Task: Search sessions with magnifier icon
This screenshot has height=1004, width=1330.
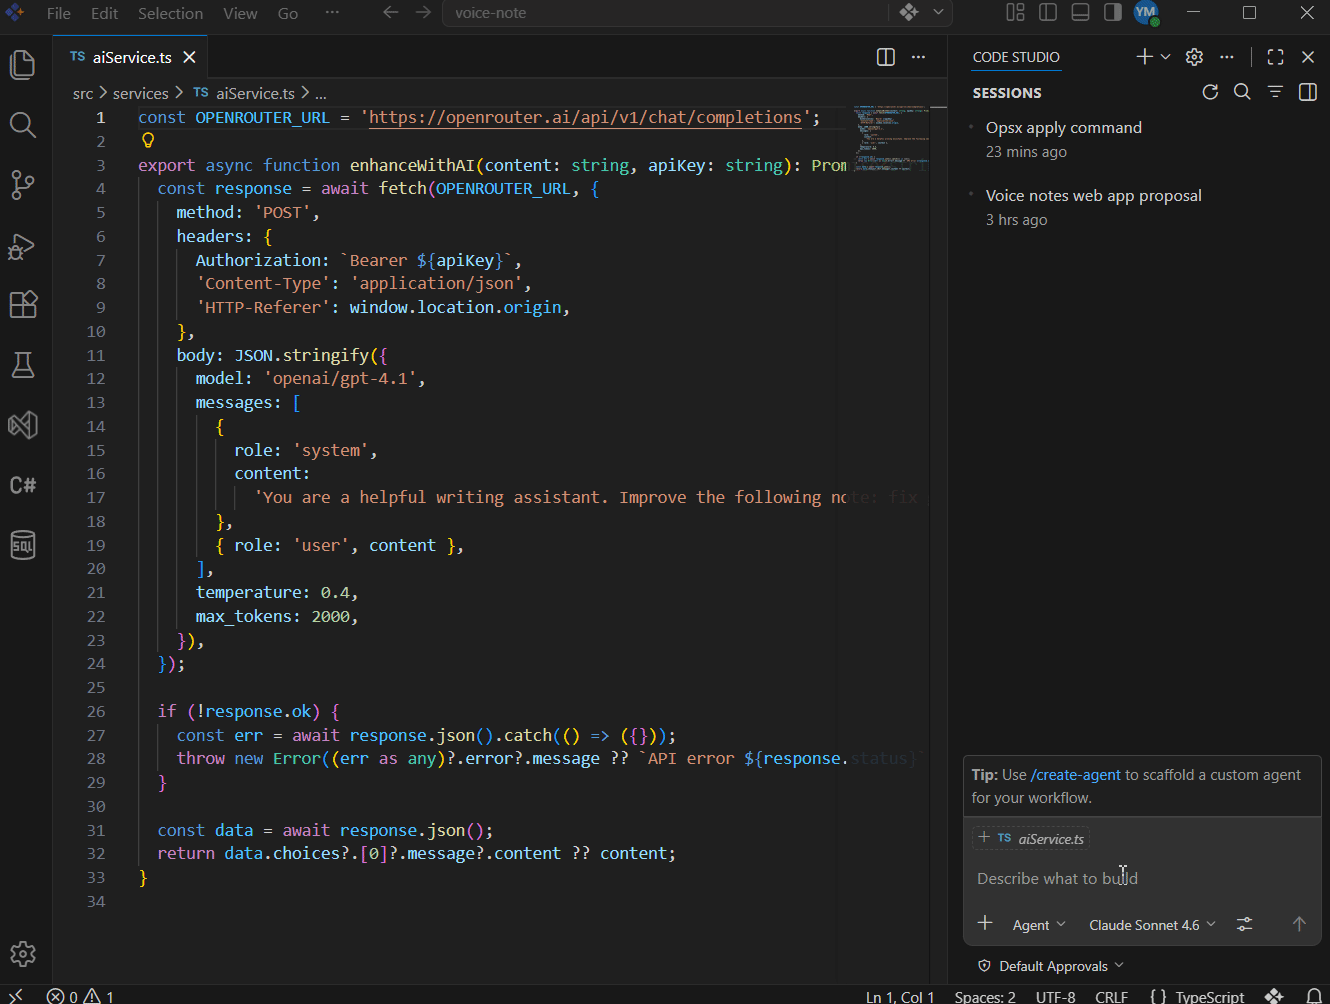Action: (x=1242, y=92)
